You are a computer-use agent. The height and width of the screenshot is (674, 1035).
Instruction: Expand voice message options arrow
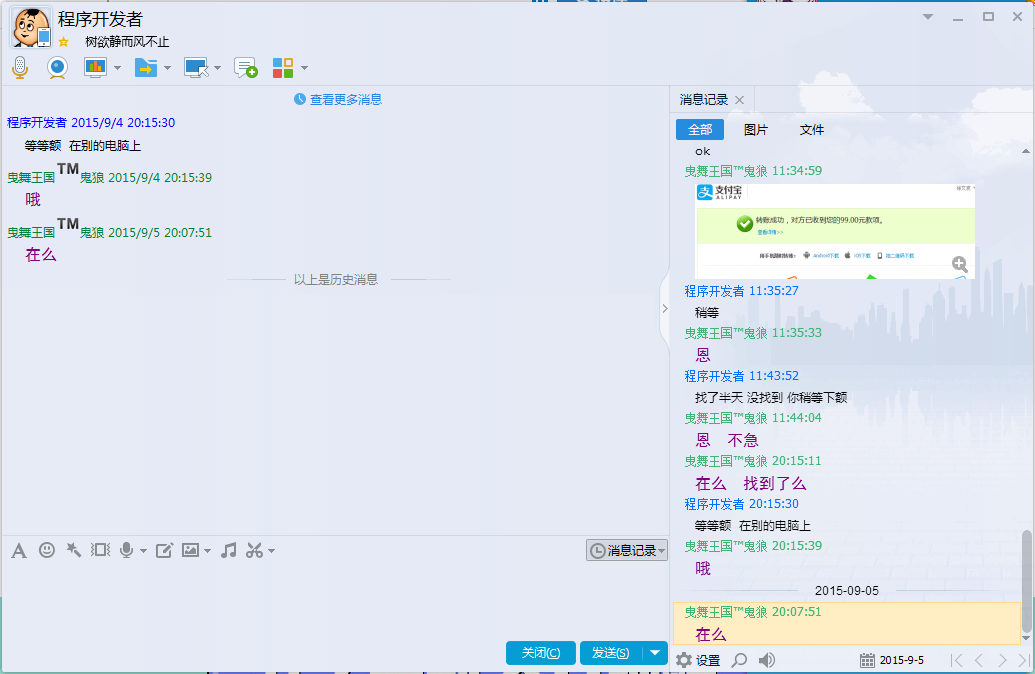coord(143,551)
